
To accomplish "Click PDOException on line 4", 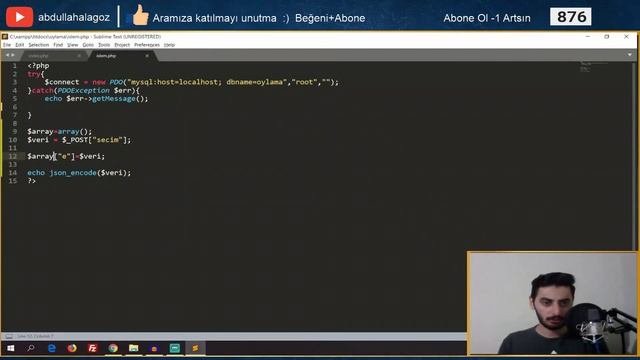I will [x=83, y=90].
